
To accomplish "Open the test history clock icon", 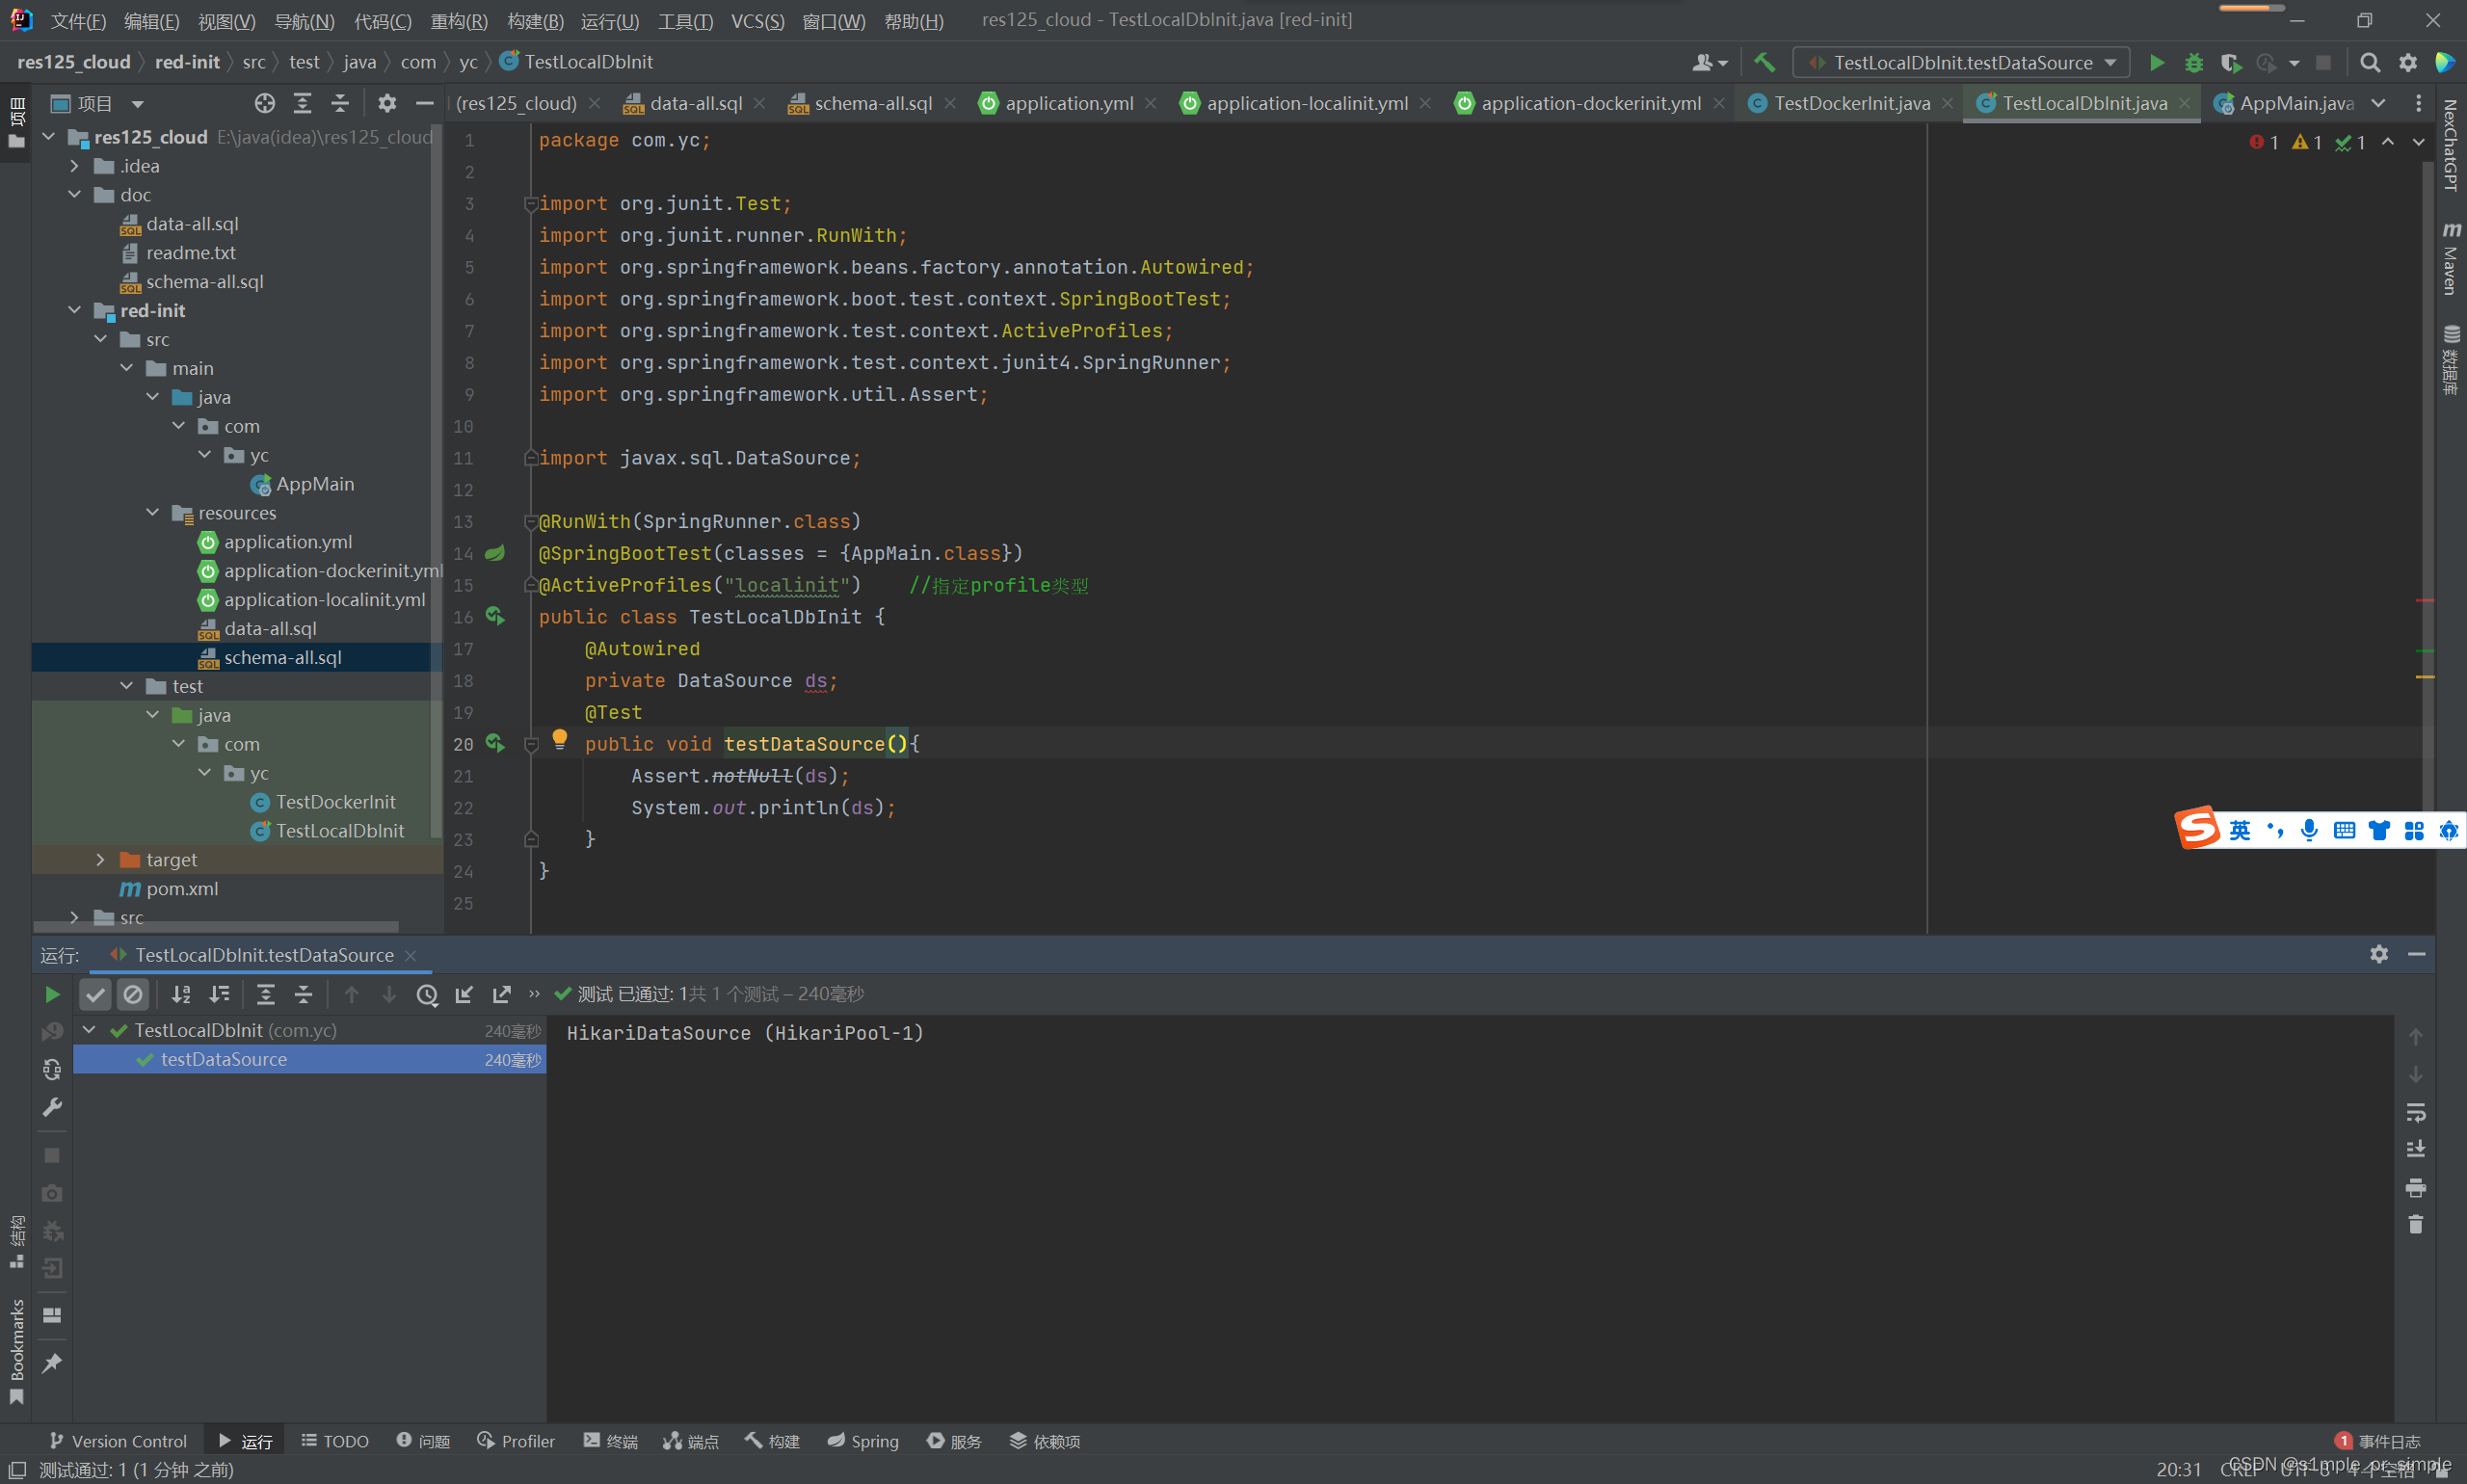I will 427,994.
